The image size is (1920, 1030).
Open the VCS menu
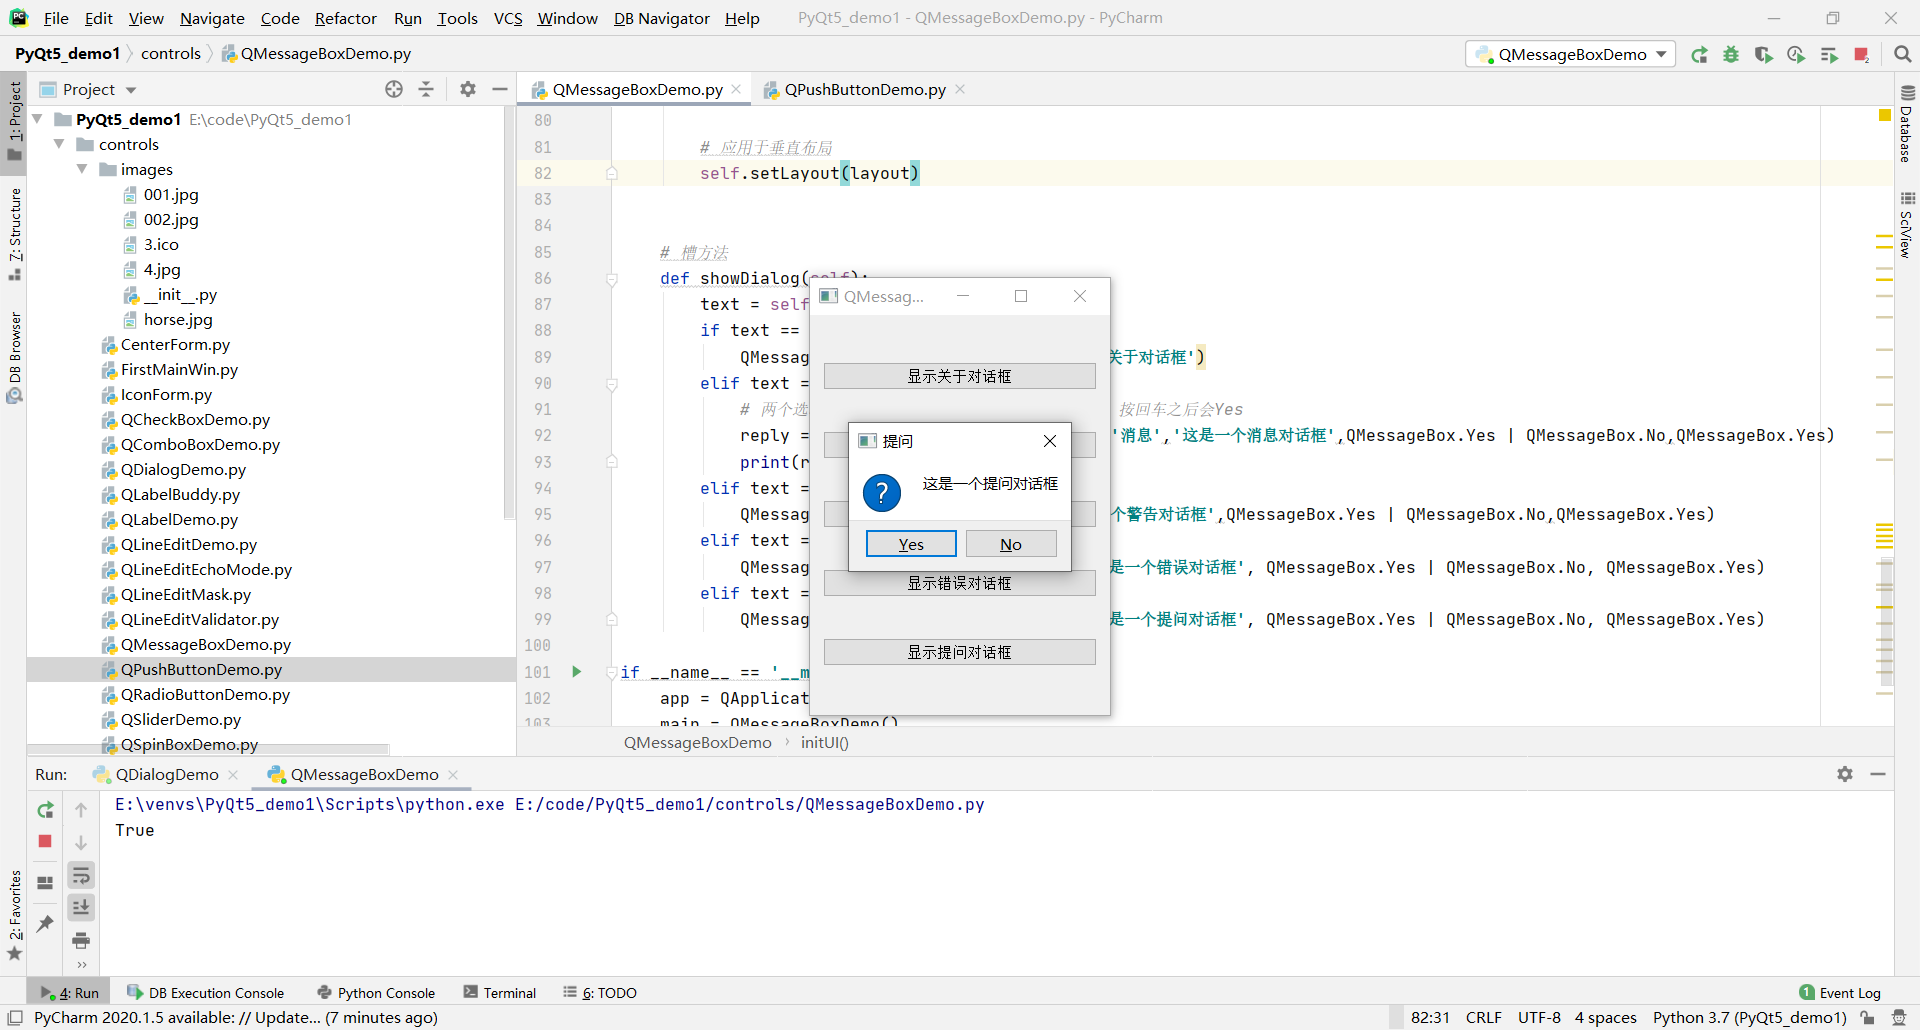(x=508, y=18)
